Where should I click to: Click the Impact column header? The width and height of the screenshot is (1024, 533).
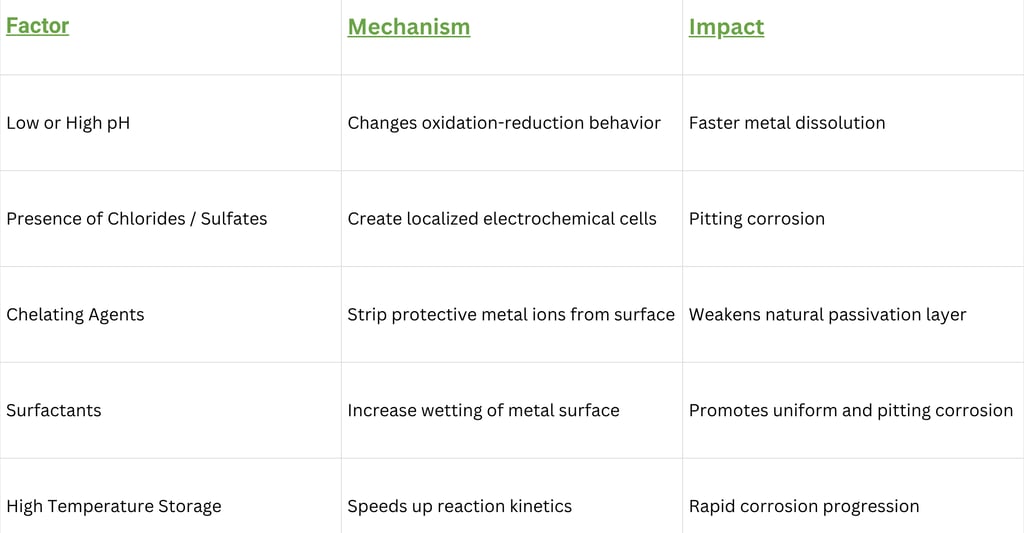tap(726, 27)
